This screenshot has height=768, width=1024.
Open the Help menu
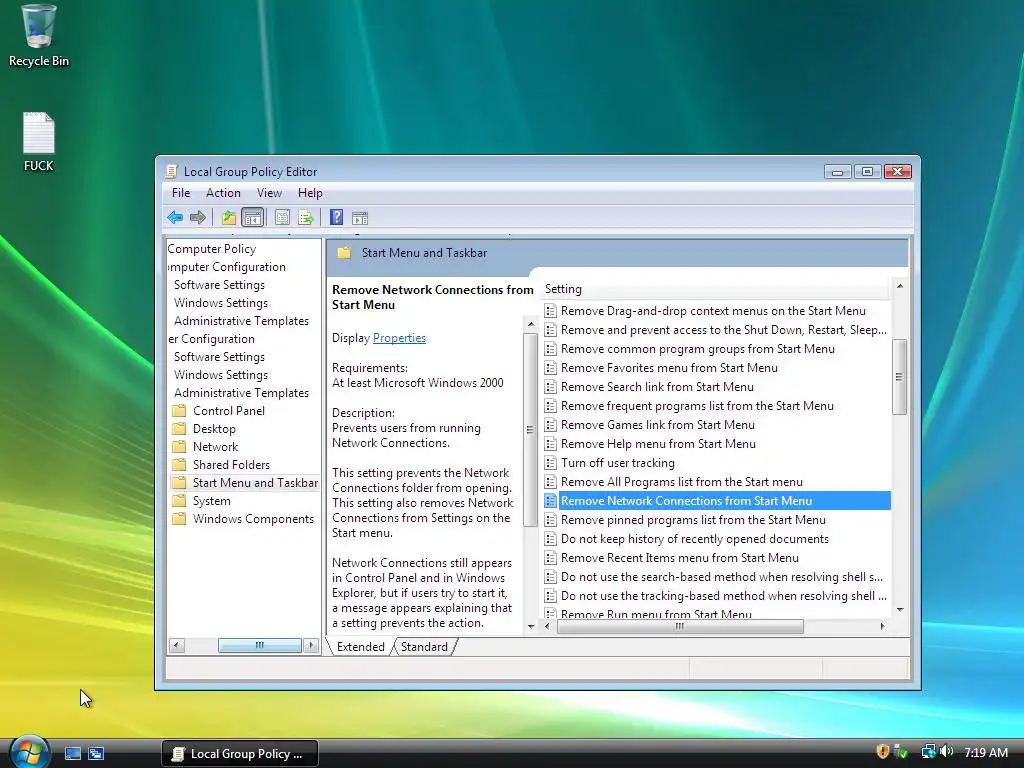[310, 193]
